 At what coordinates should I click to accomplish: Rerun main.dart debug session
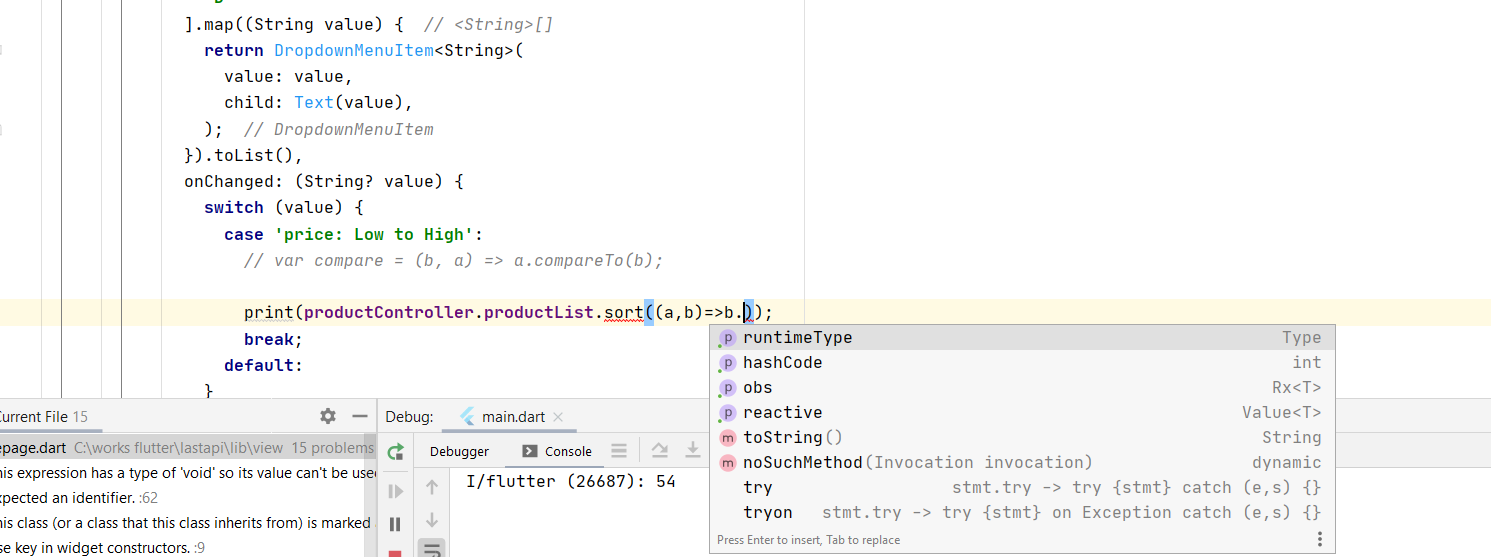(395, 451)
